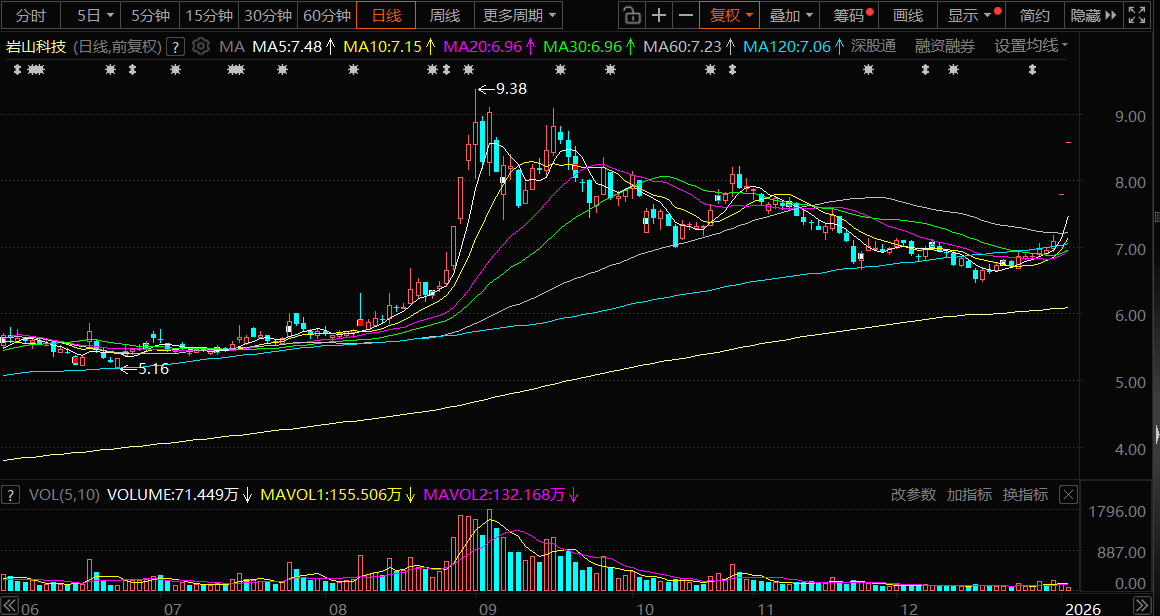
Task: Click the minus zoom-out icon
Action: point(686,15)
